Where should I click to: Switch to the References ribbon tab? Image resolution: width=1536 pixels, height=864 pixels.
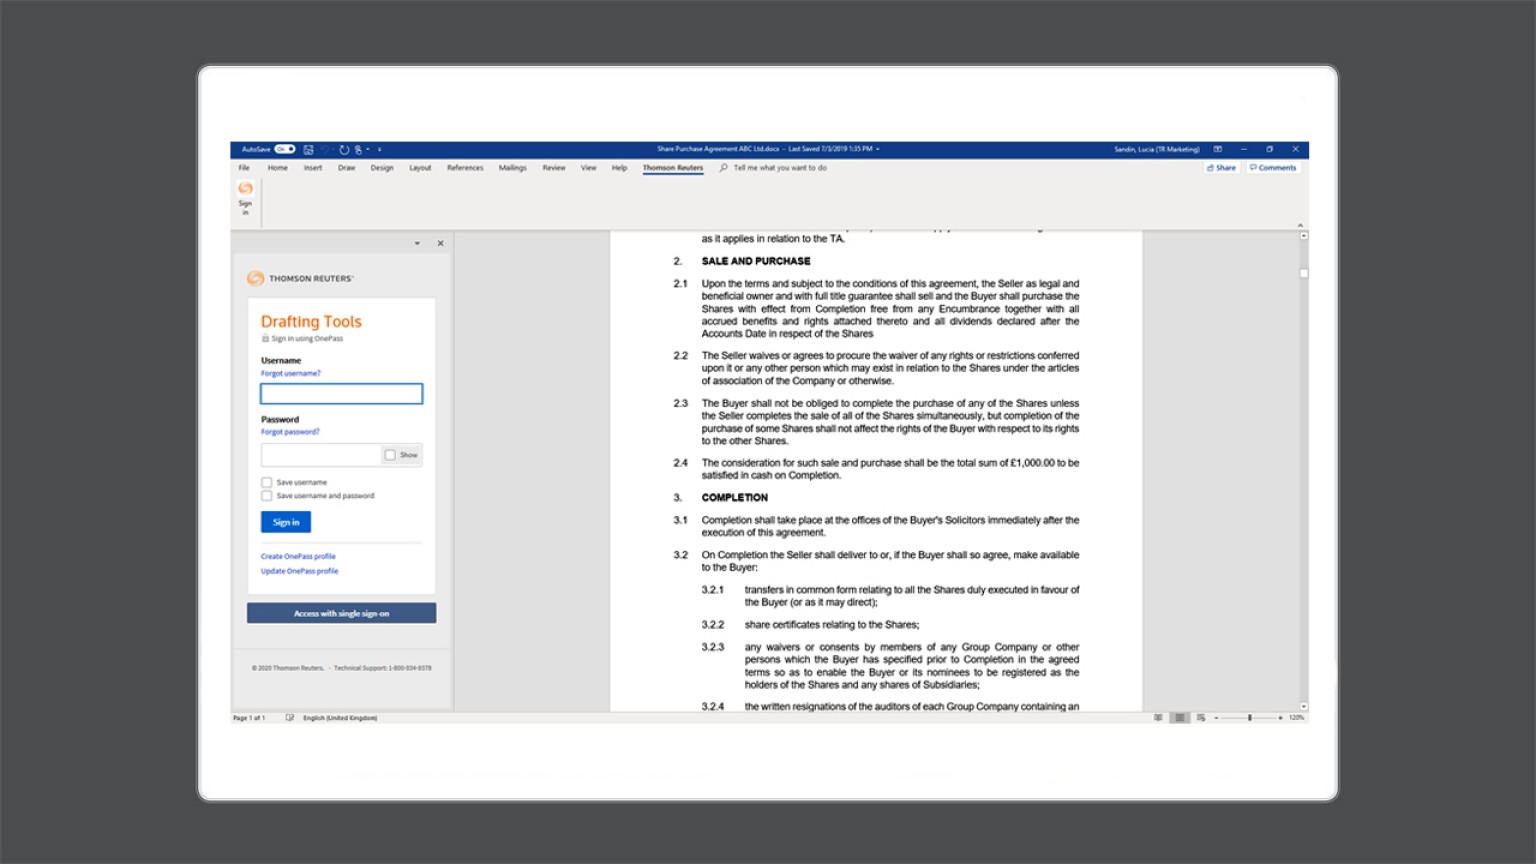pos(465,167)
